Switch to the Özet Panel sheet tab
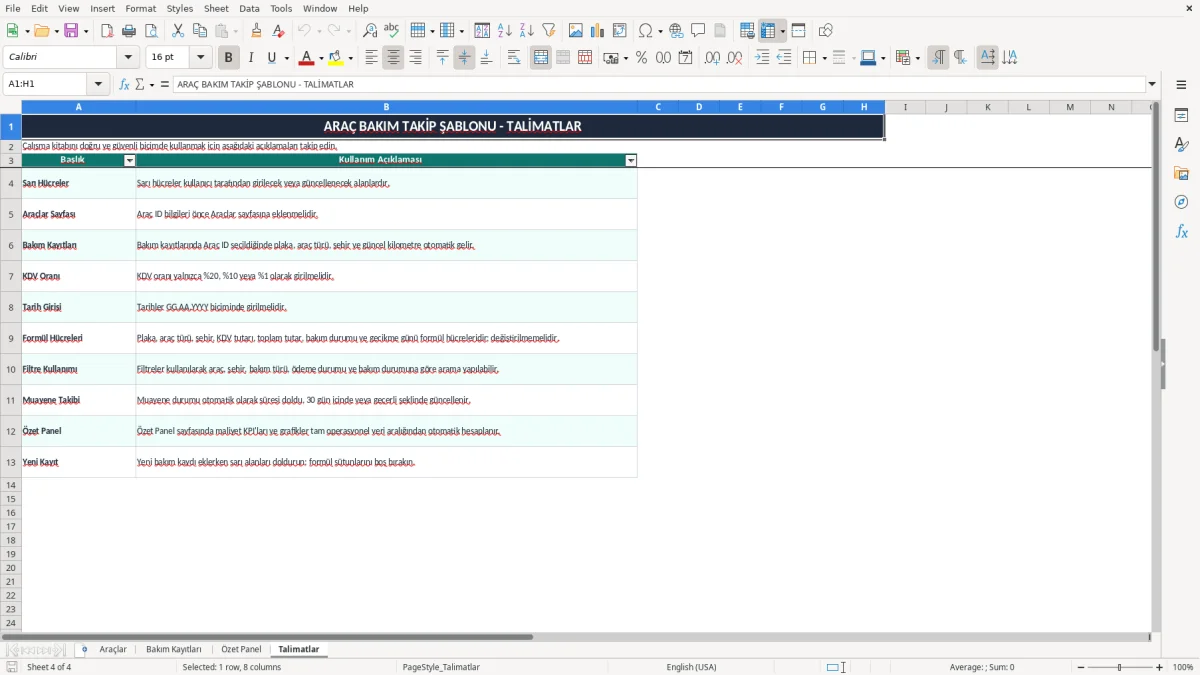 point(241,649)
